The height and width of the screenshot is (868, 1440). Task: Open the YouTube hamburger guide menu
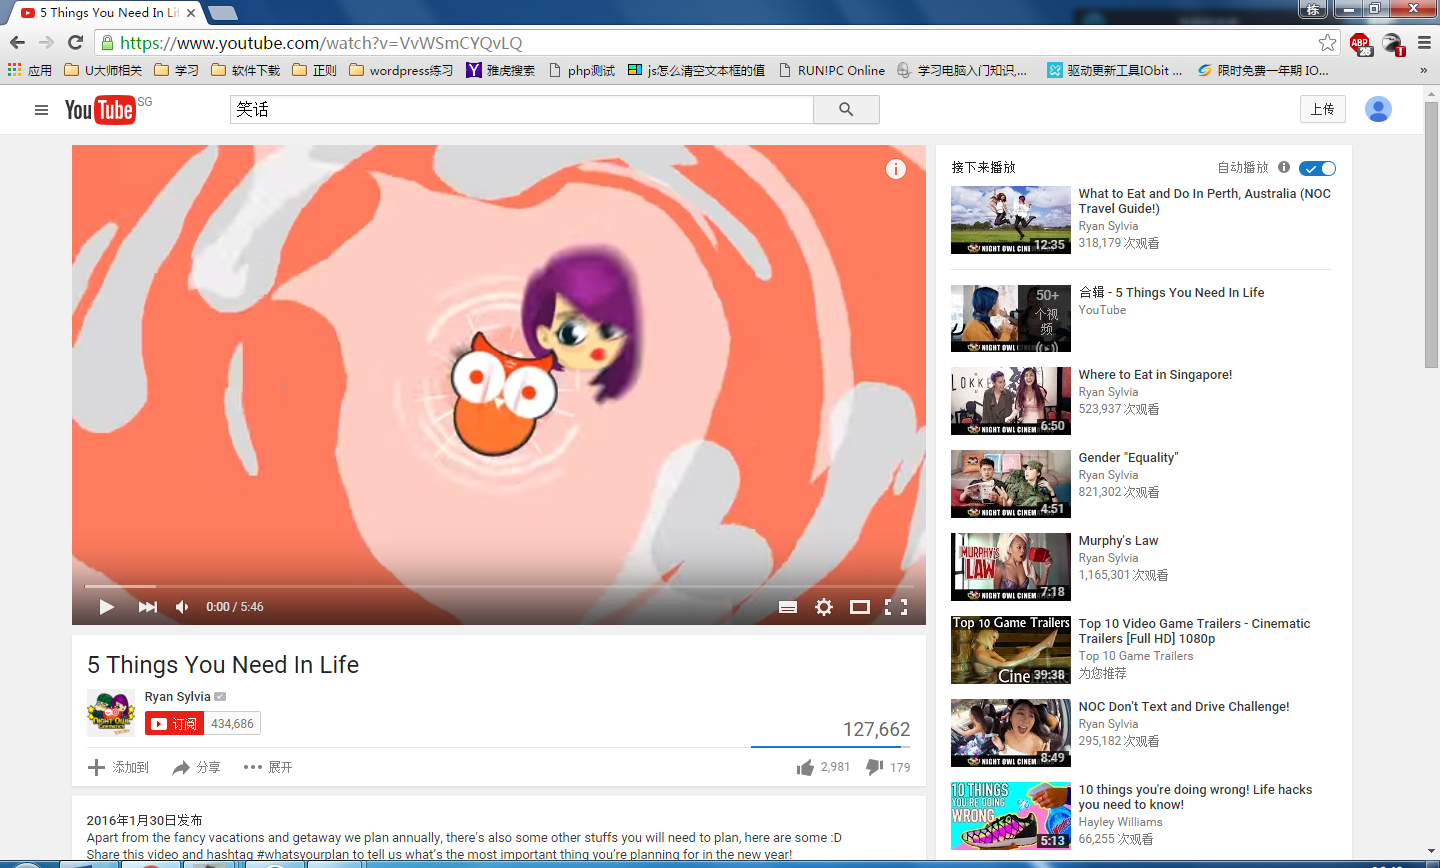coord(41,110)
